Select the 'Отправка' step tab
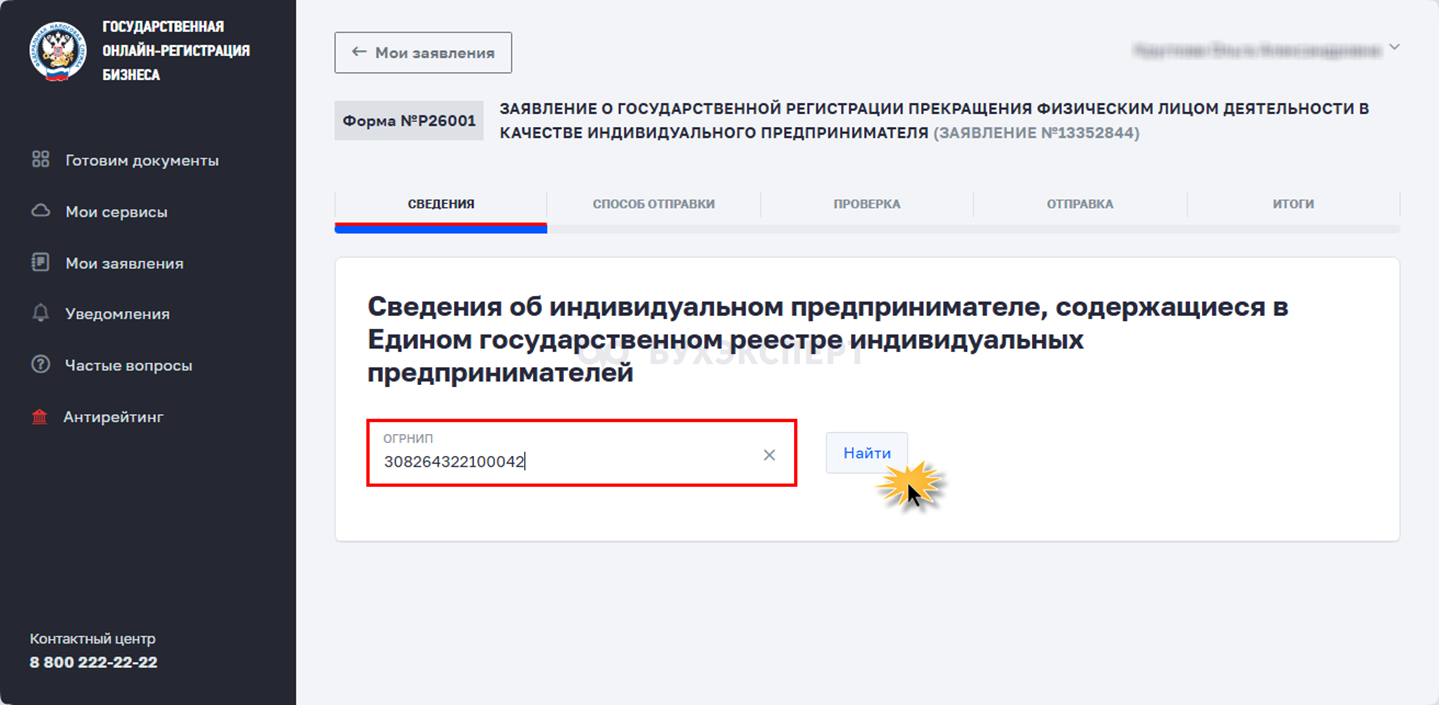 point(1080,204)
